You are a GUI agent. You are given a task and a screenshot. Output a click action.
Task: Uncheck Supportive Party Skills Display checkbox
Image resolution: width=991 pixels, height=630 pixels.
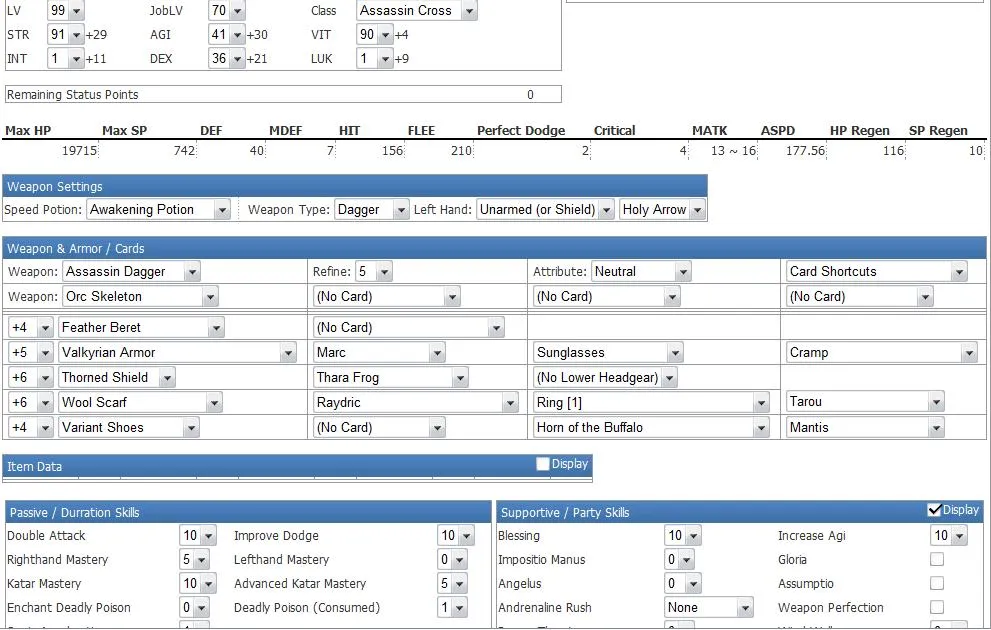point(935,510)
